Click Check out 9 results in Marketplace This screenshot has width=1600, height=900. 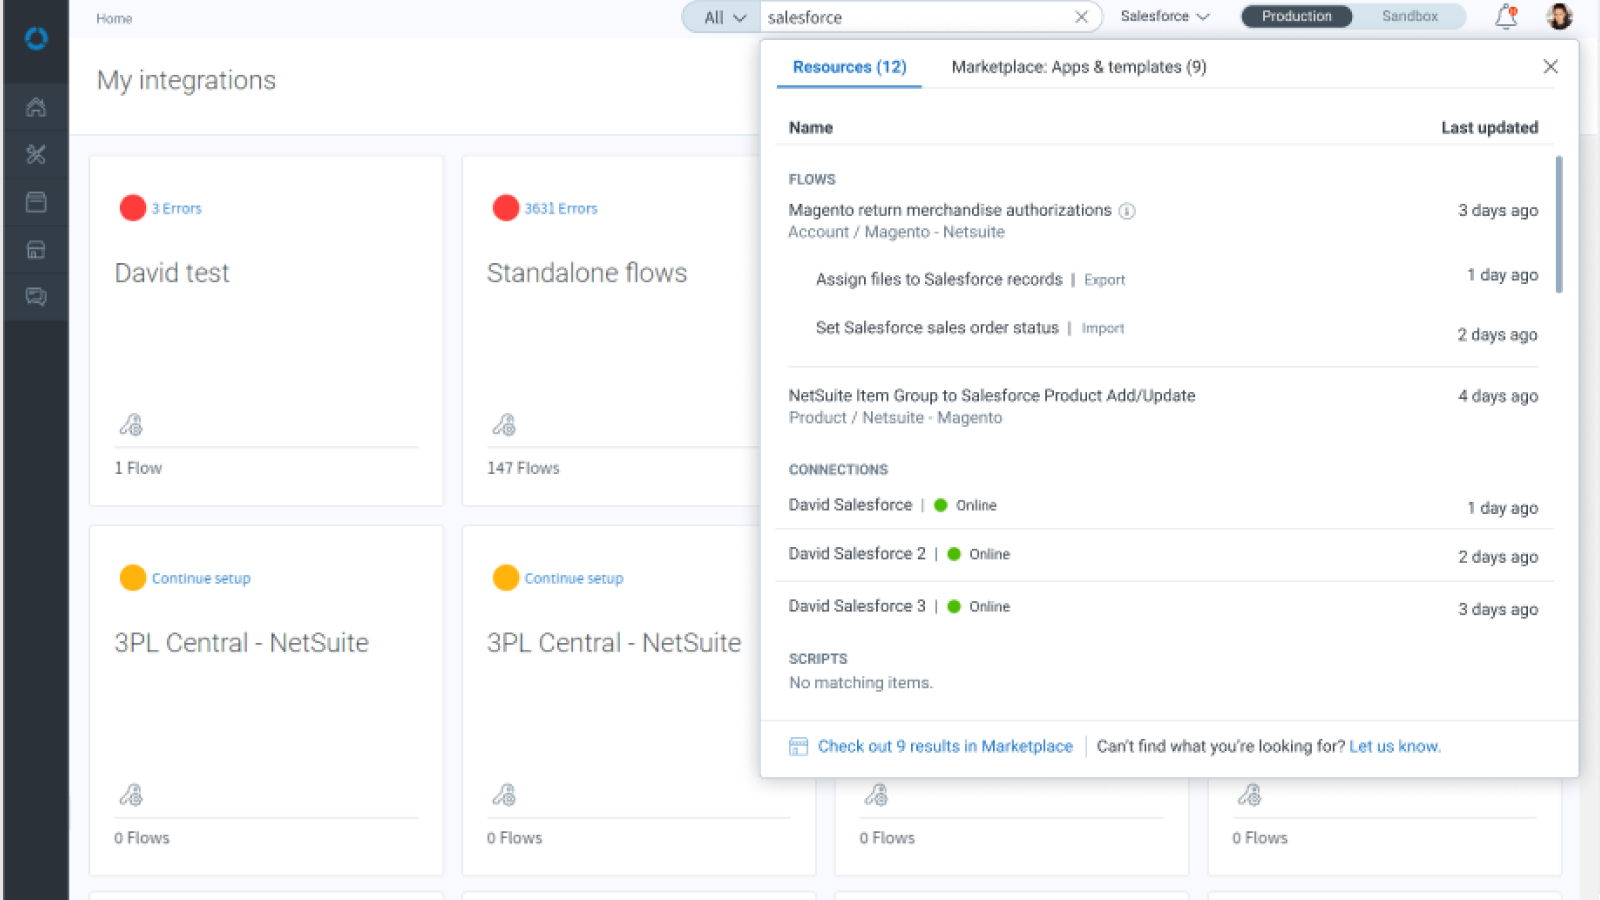coord(945,746)
